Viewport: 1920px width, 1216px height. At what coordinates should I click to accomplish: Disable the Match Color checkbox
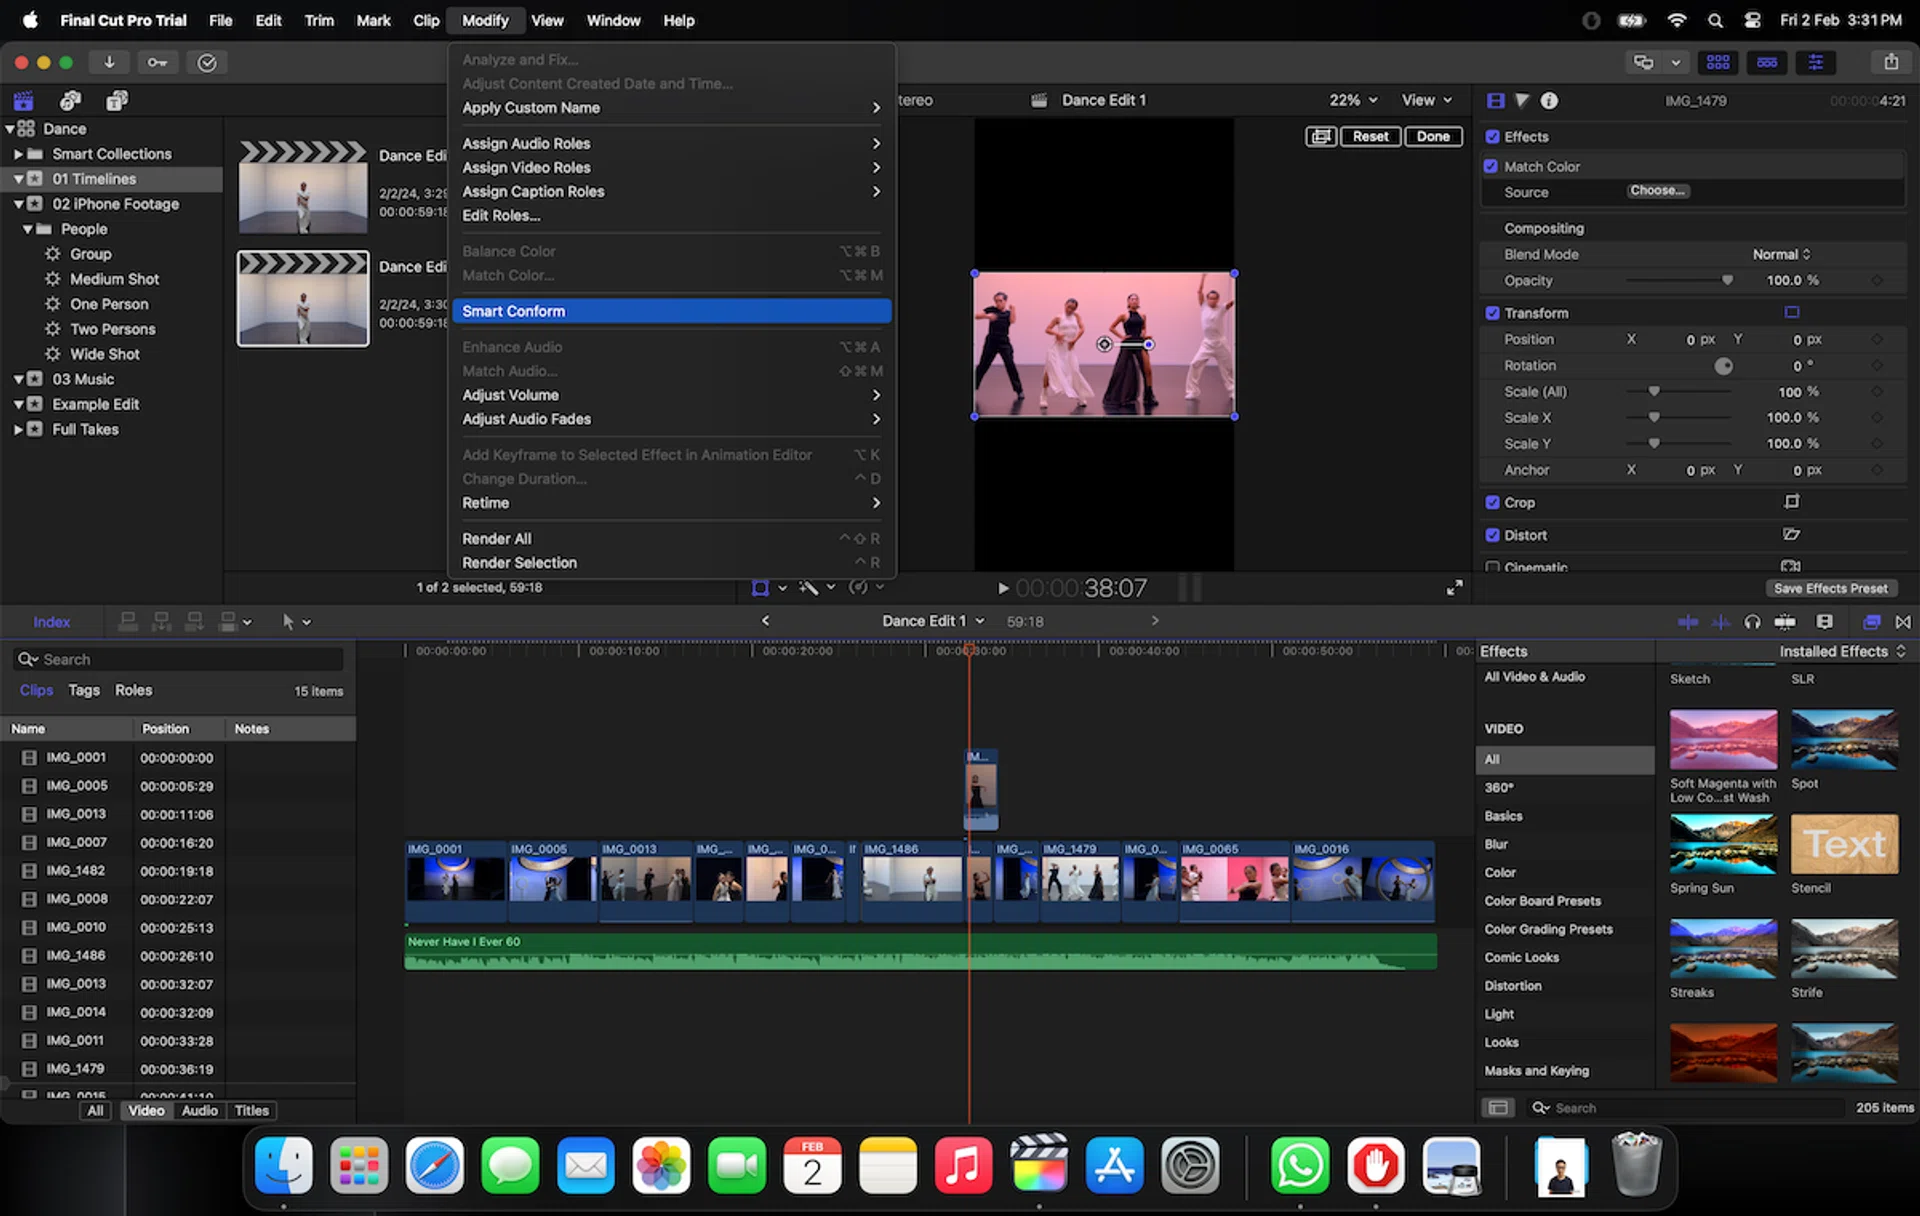1491,166
